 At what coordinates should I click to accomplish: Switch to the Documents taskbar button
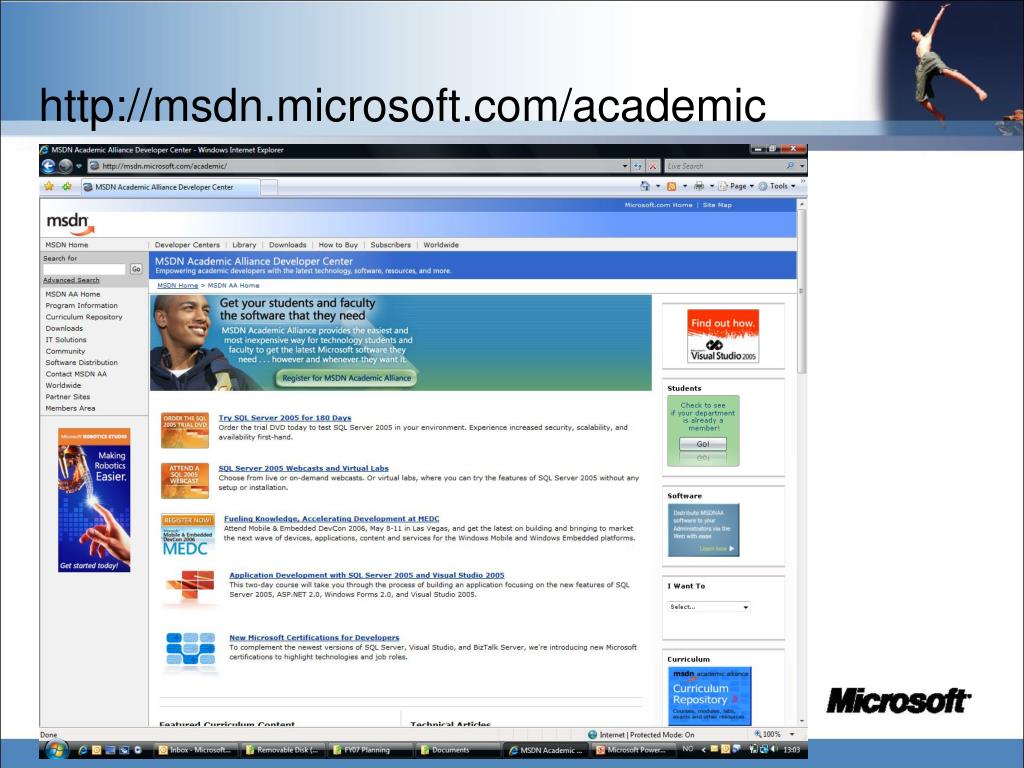pos(457,750)
